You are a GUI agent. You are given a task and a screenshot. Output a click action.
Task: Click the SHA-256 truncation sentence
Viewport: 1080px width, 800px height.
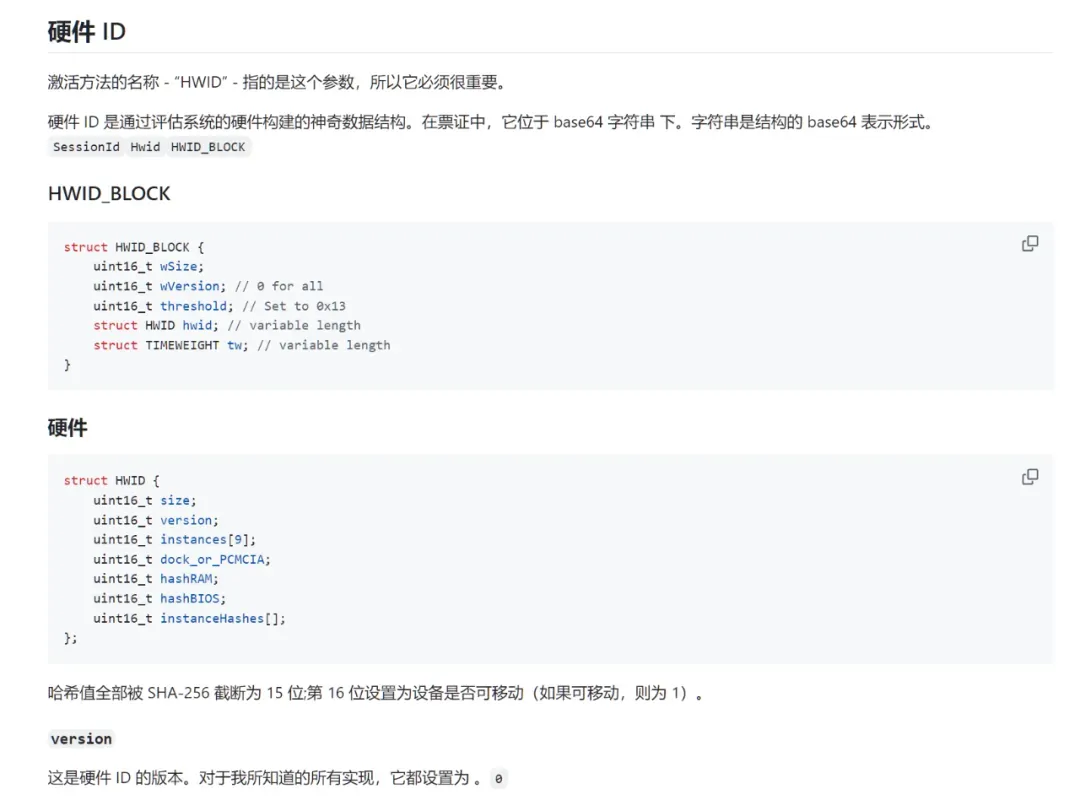coord(375,693)
